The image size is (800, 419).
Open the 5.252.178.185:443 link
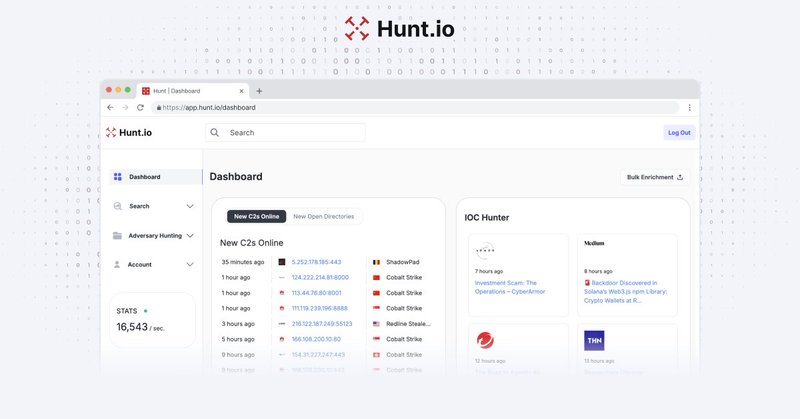tap(316, 262)
